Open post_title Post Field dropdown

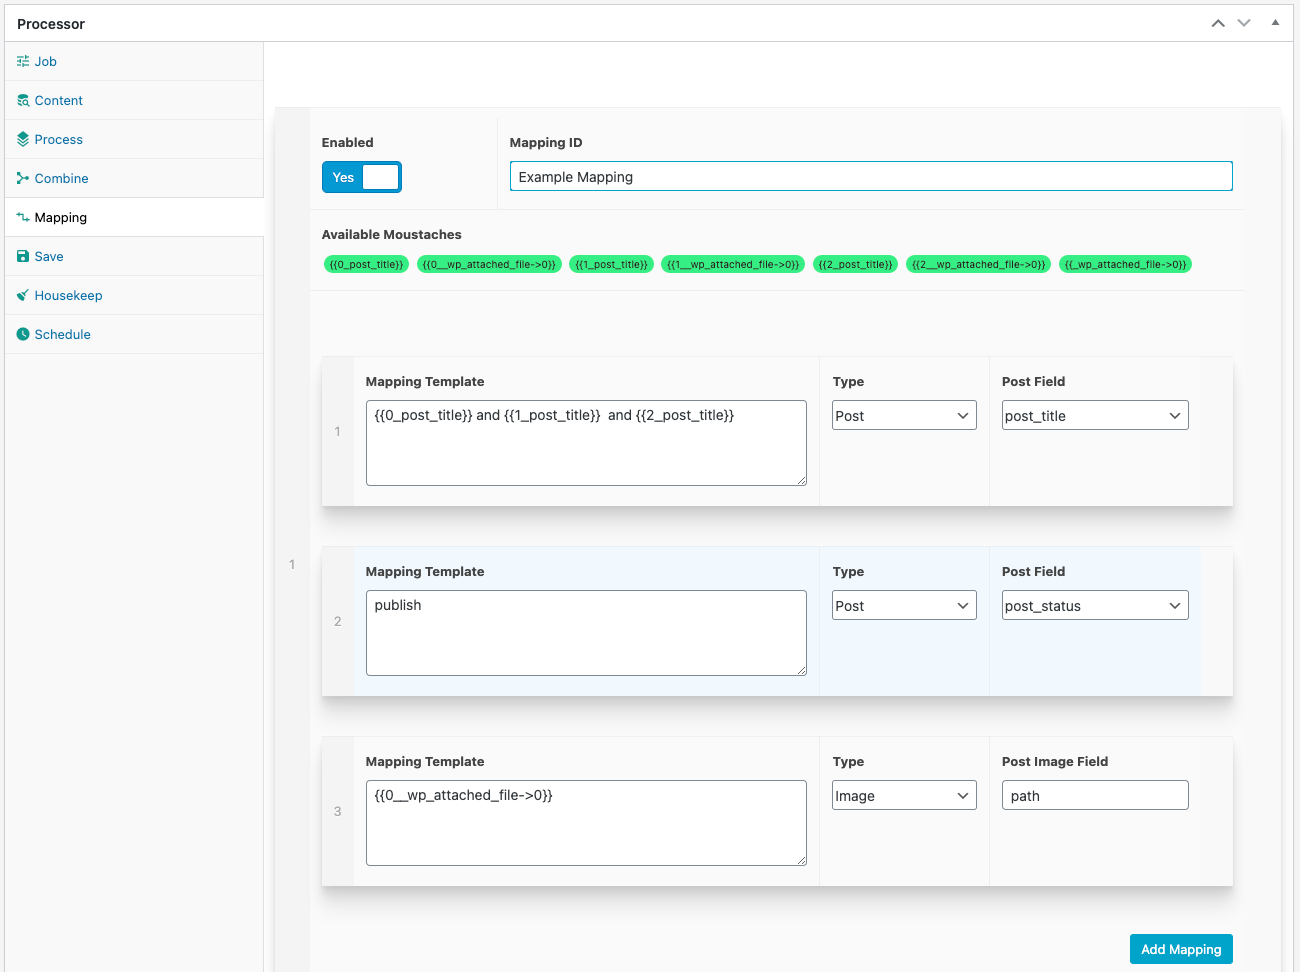coord(1095,415)
